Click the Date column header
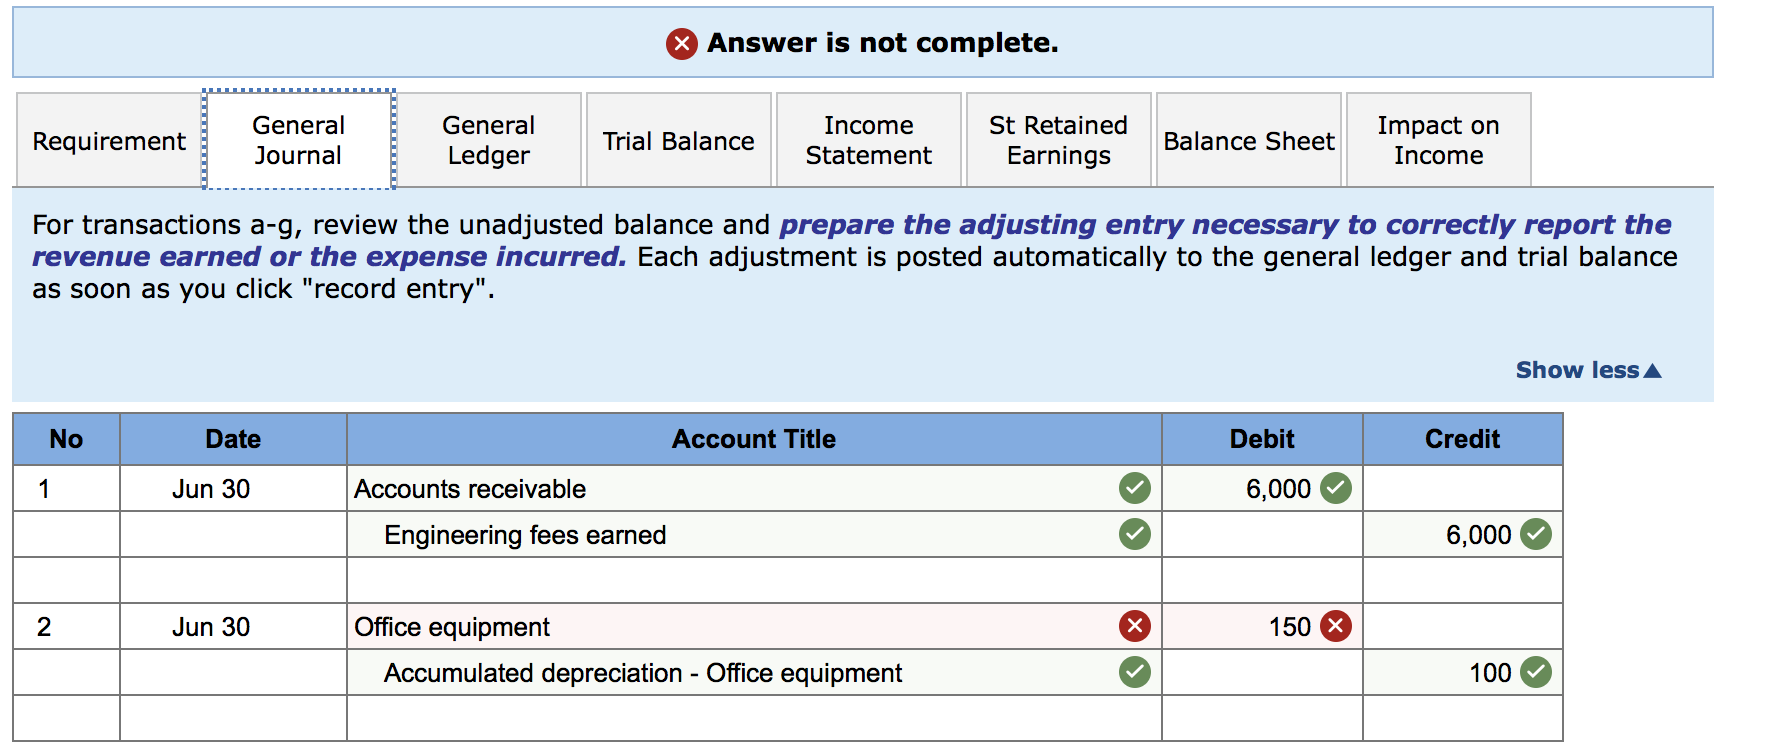The image size is (1782, 748). [233, 439]
